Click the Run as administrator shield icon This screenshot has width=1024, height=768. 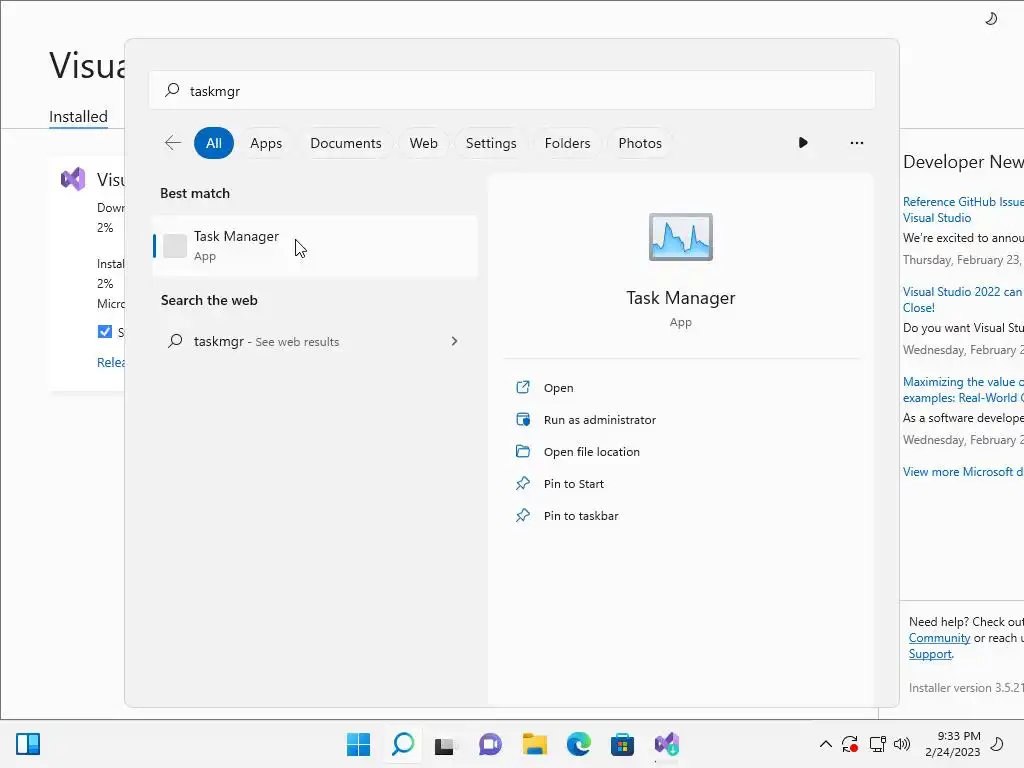coord(523,419)
